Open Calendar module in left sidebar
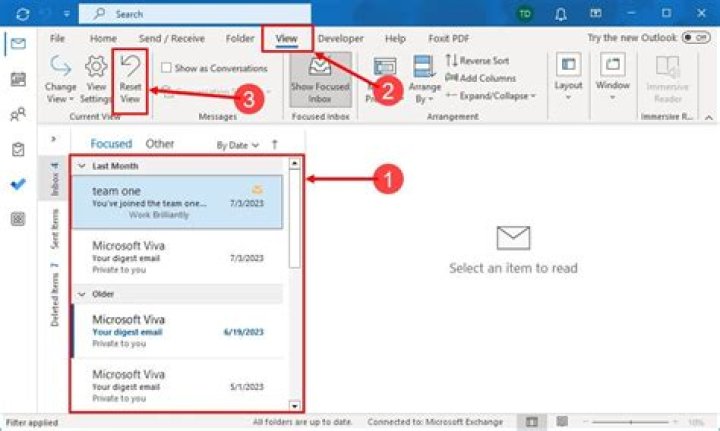This screenshot has height=431, width=720. (17, 79)
